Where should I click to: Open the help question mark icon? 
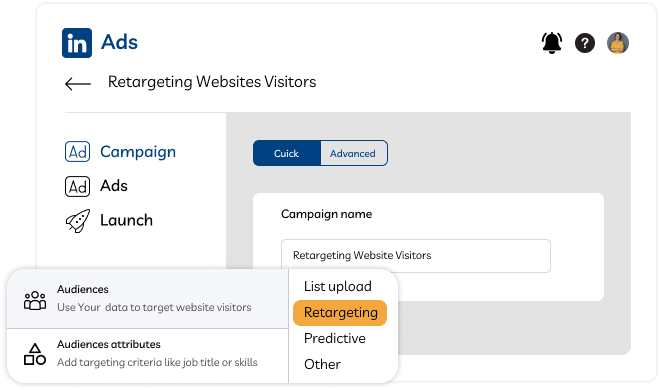585,43
